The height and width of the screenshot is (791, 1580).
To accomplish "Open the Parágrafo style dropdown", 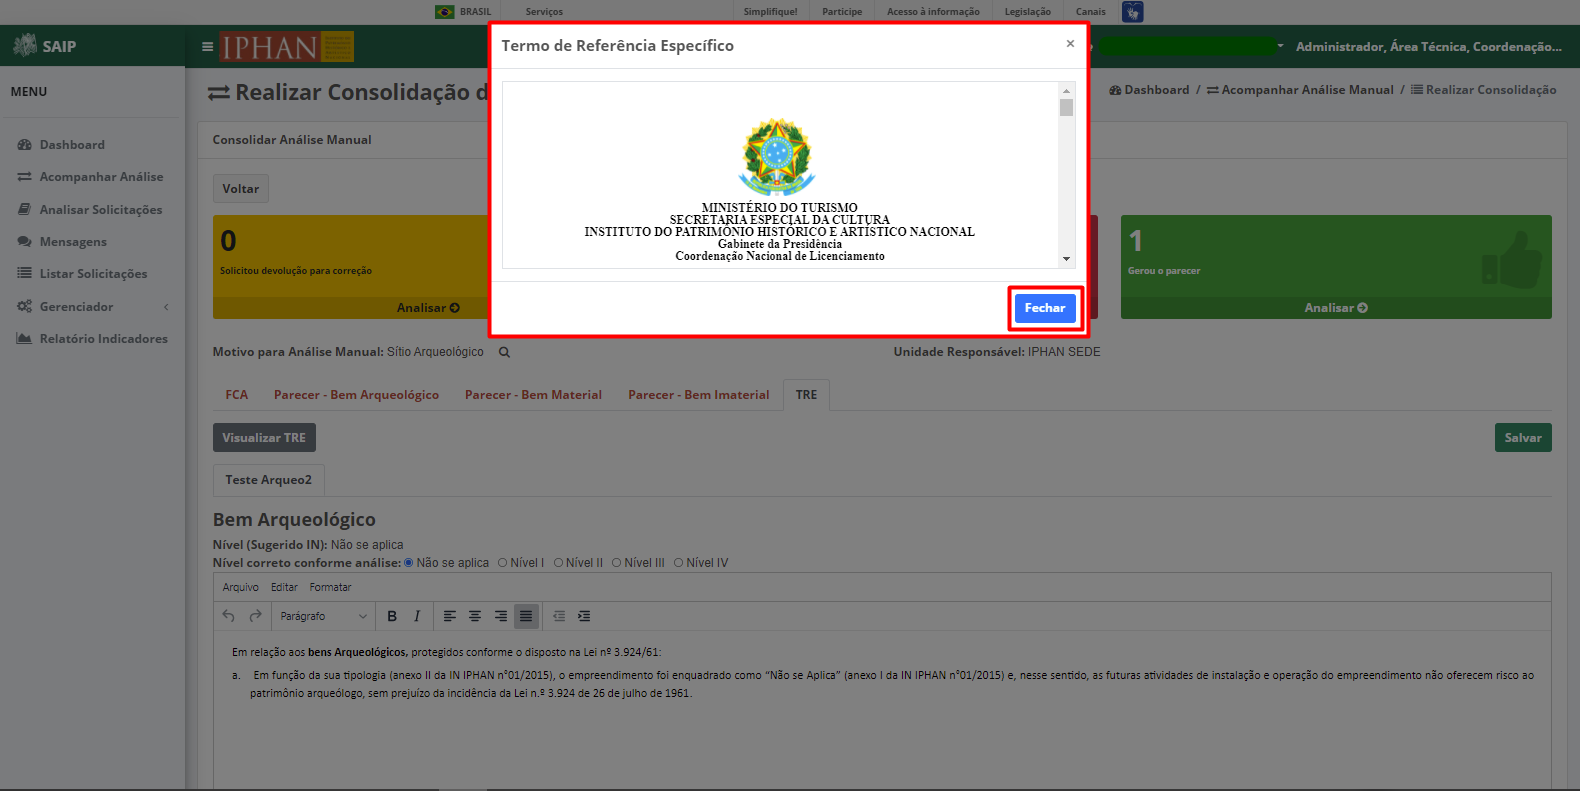I will [323, 616].
